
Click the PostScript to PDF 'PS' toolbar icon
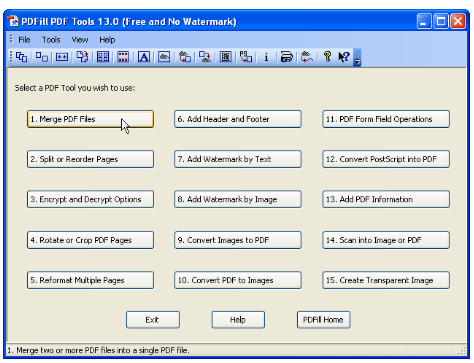(x=246, y=57)
